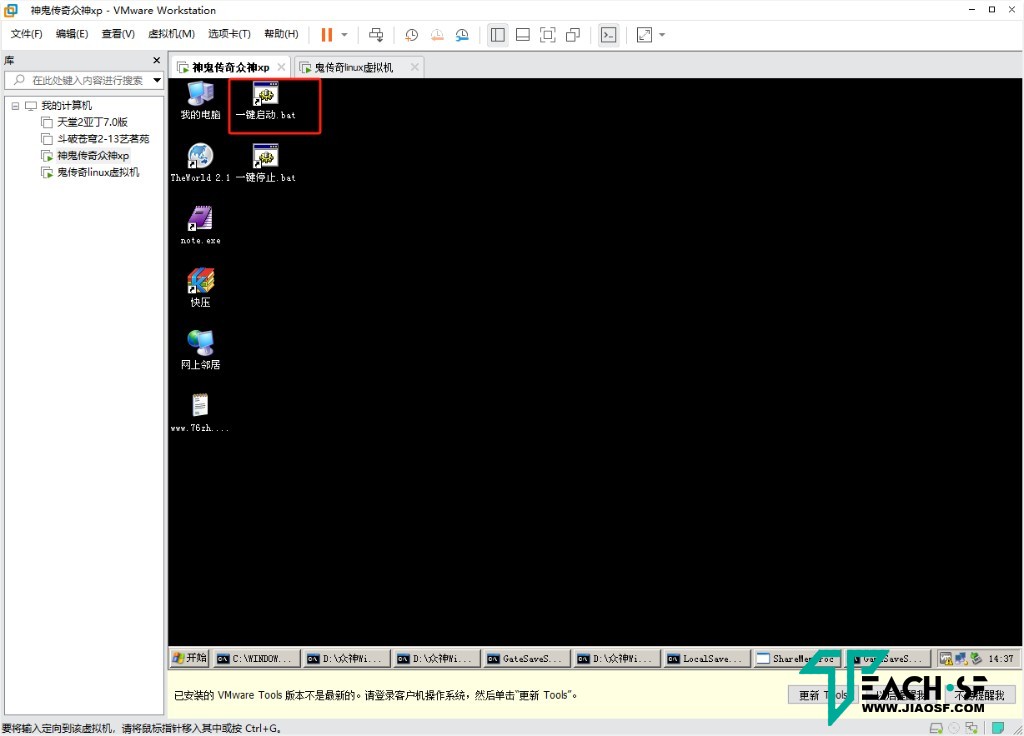Click the hard disk status bar icon
This screenshot has height=736, width=1024.
(x=936, y=728)
